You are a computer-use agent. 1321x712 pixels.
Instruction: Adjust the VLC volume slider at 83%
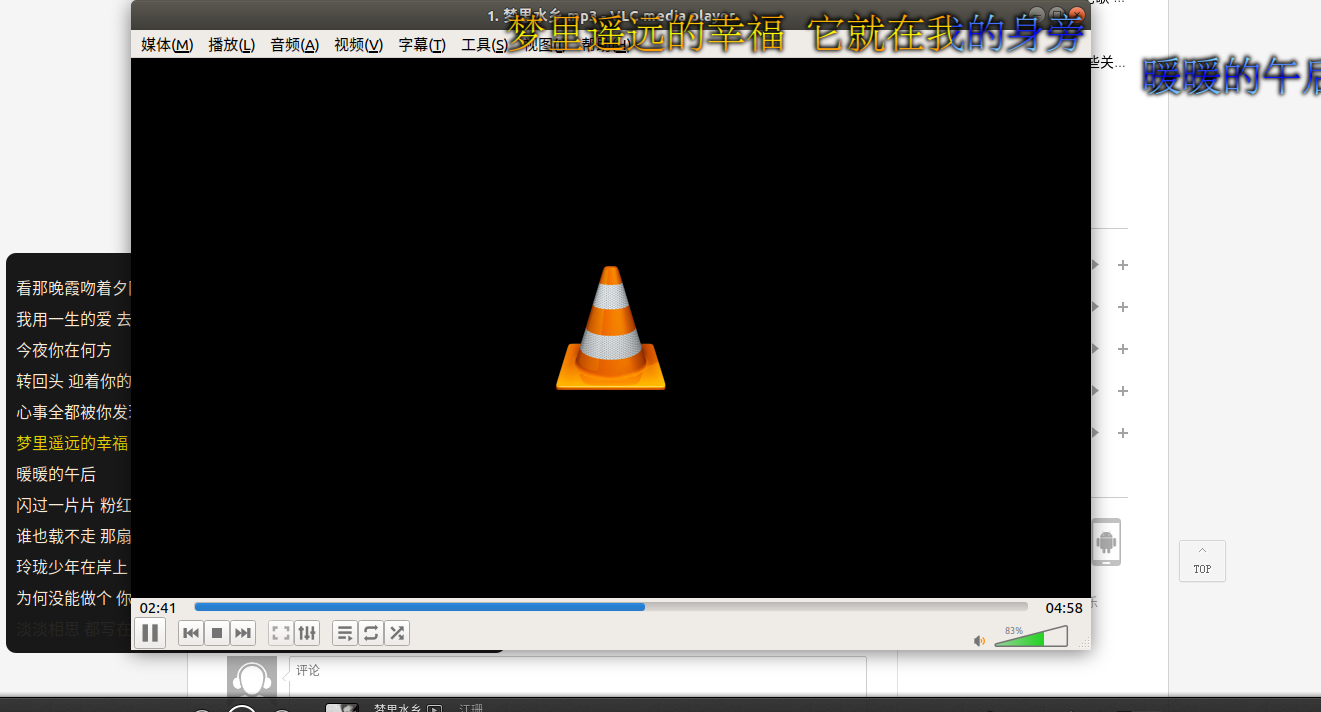(1031, 637)
